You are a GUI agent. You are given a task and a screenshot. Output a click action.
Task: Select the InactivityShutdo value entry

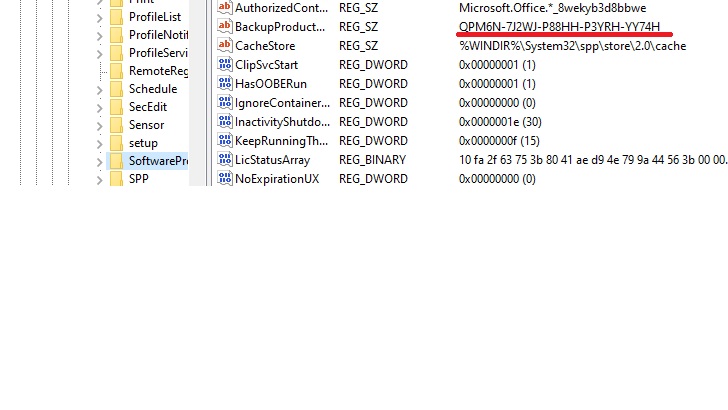(282, 121)
